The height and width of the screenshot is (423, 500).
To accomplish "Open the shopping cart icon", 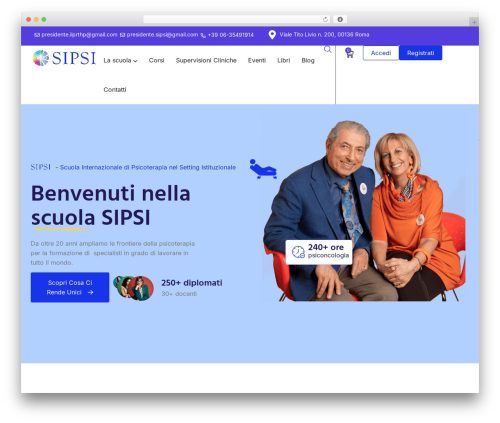I will pyautogui.click(x=349, y=53).
